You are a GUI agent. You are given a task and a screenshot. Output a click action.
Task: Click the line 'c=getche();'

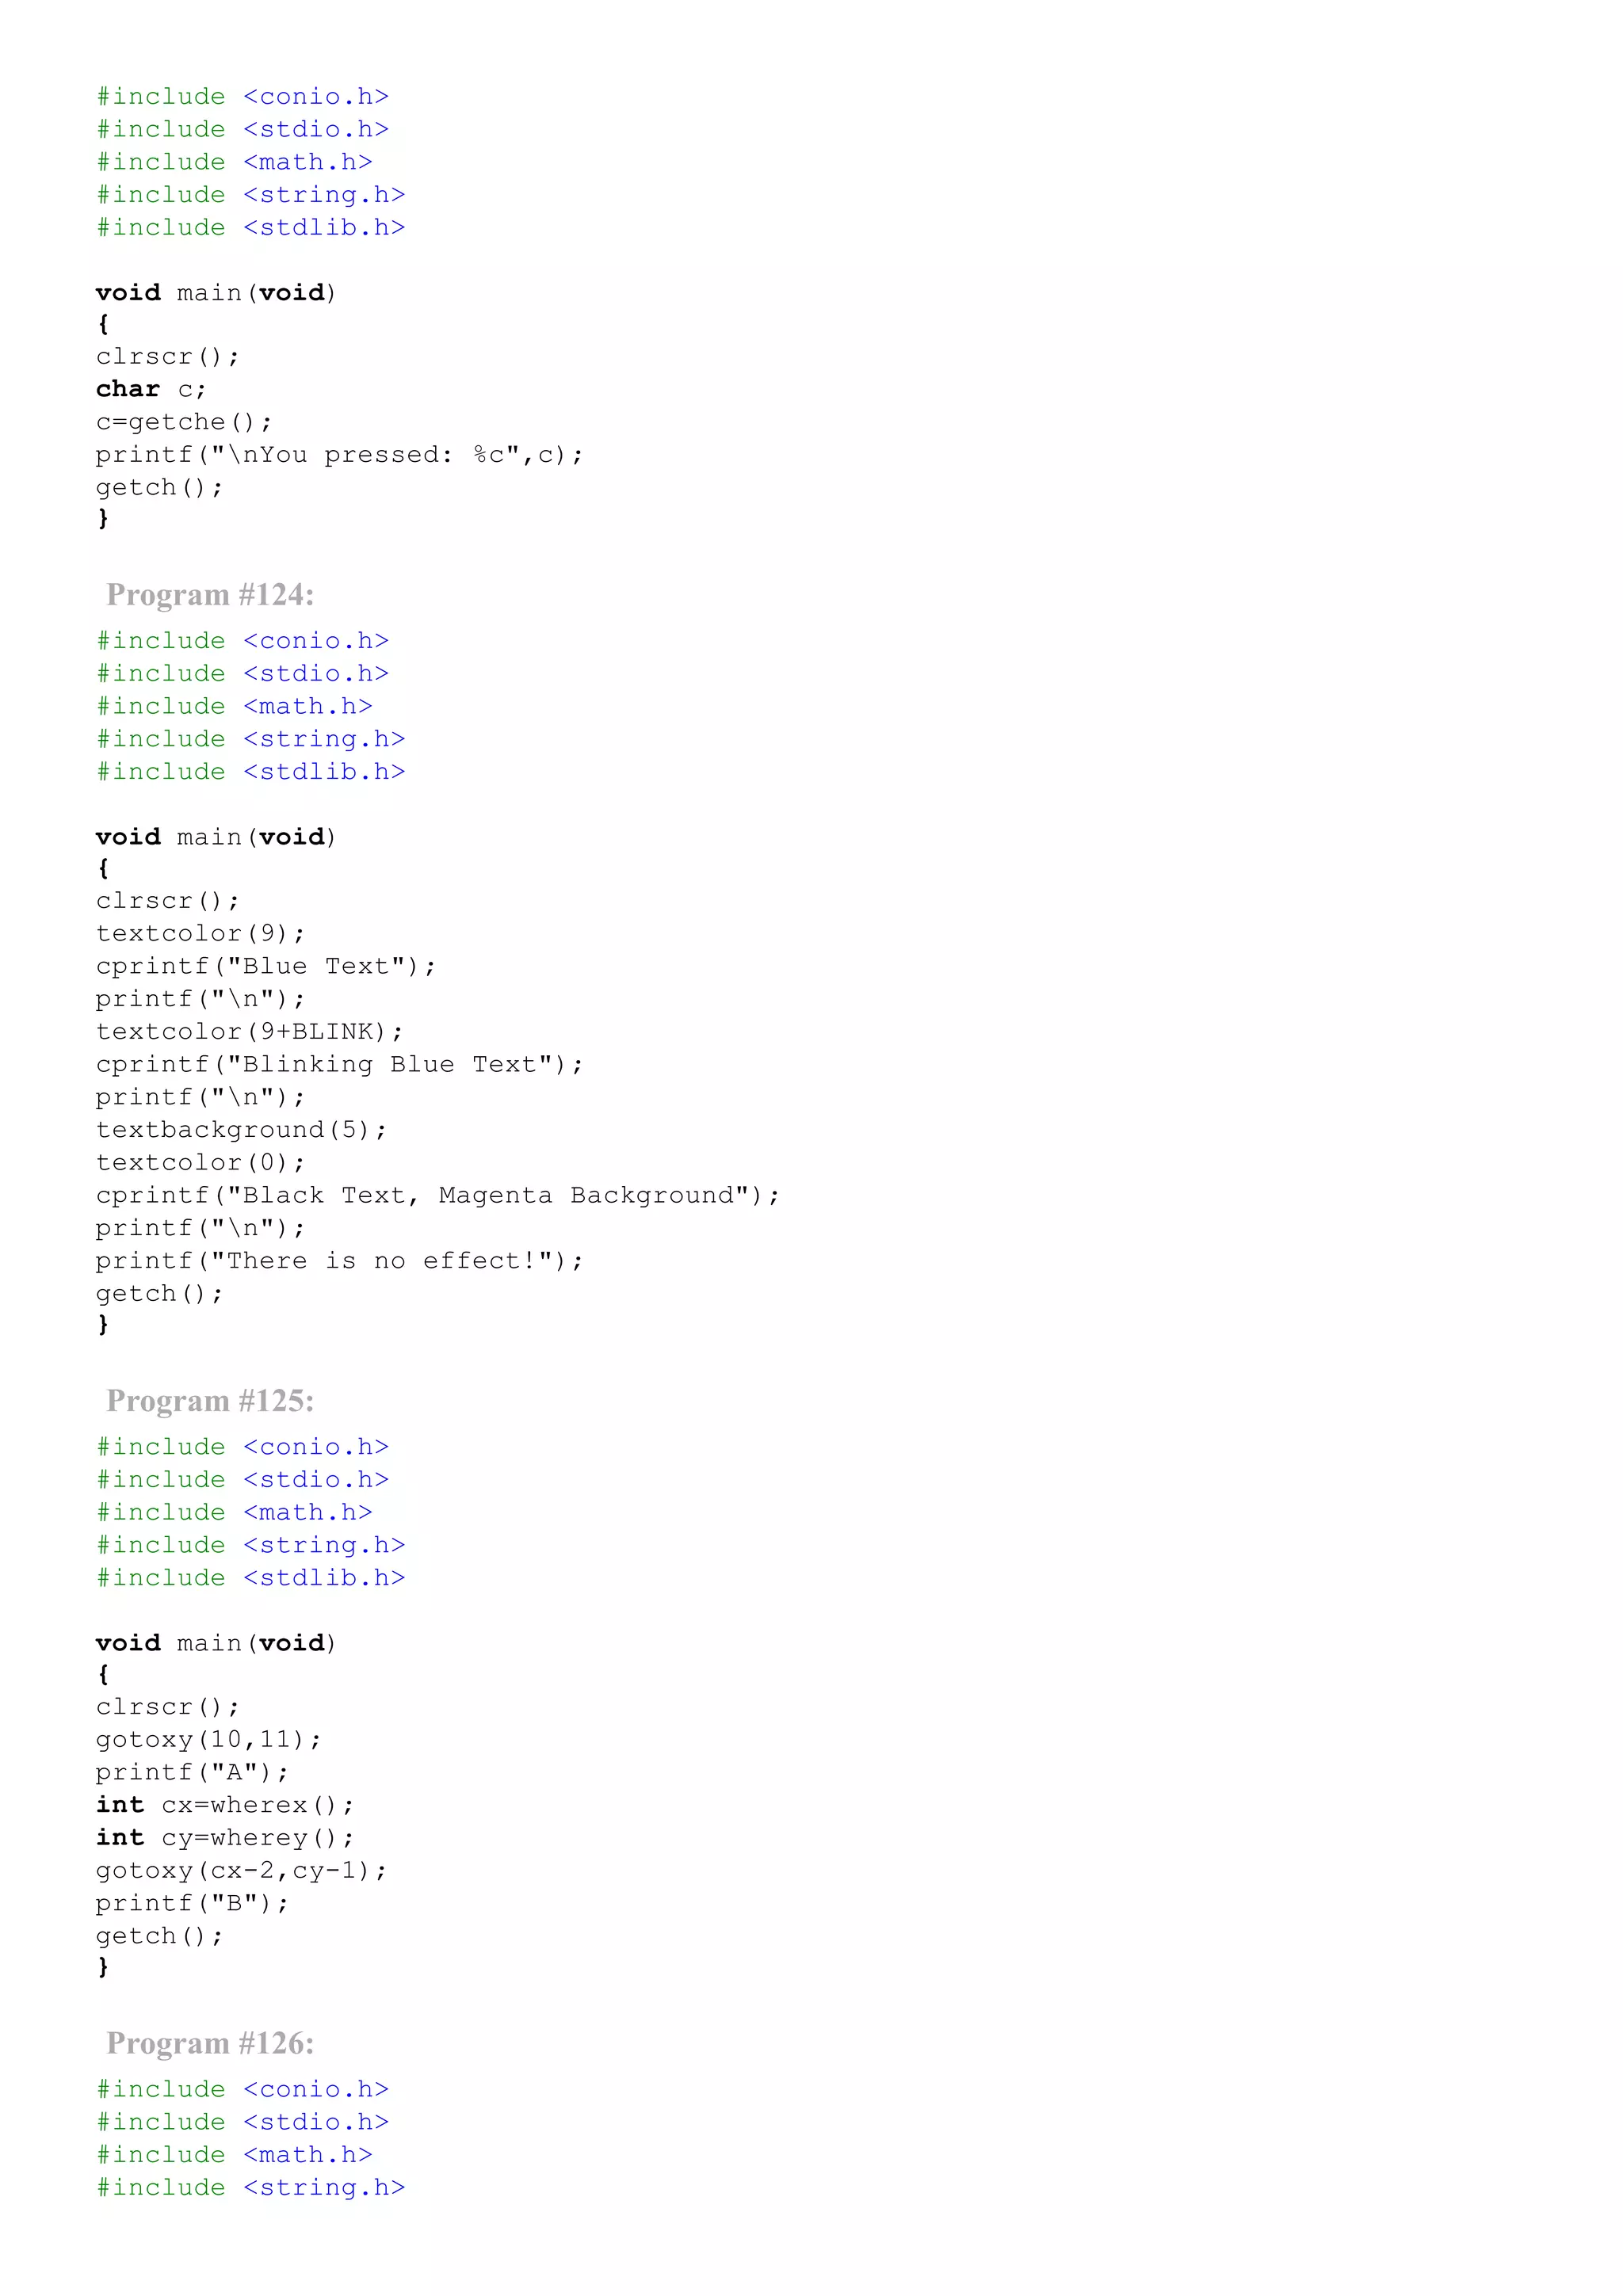pos(184,422)
